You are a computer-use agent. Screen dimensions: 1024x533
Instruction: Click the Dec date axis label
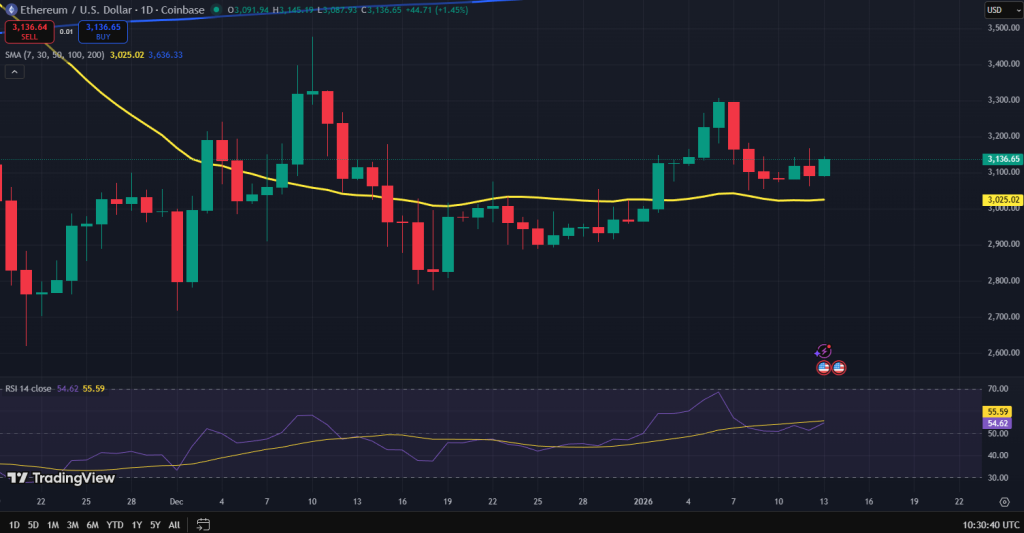176,502
